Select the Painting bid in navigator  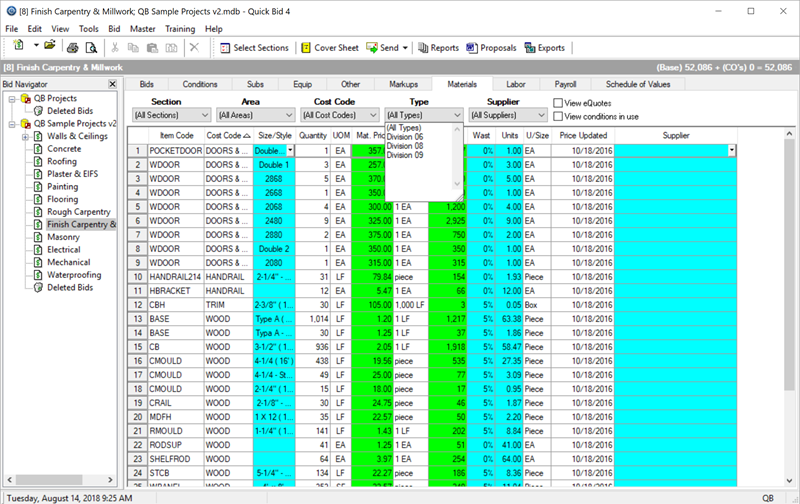62,187
